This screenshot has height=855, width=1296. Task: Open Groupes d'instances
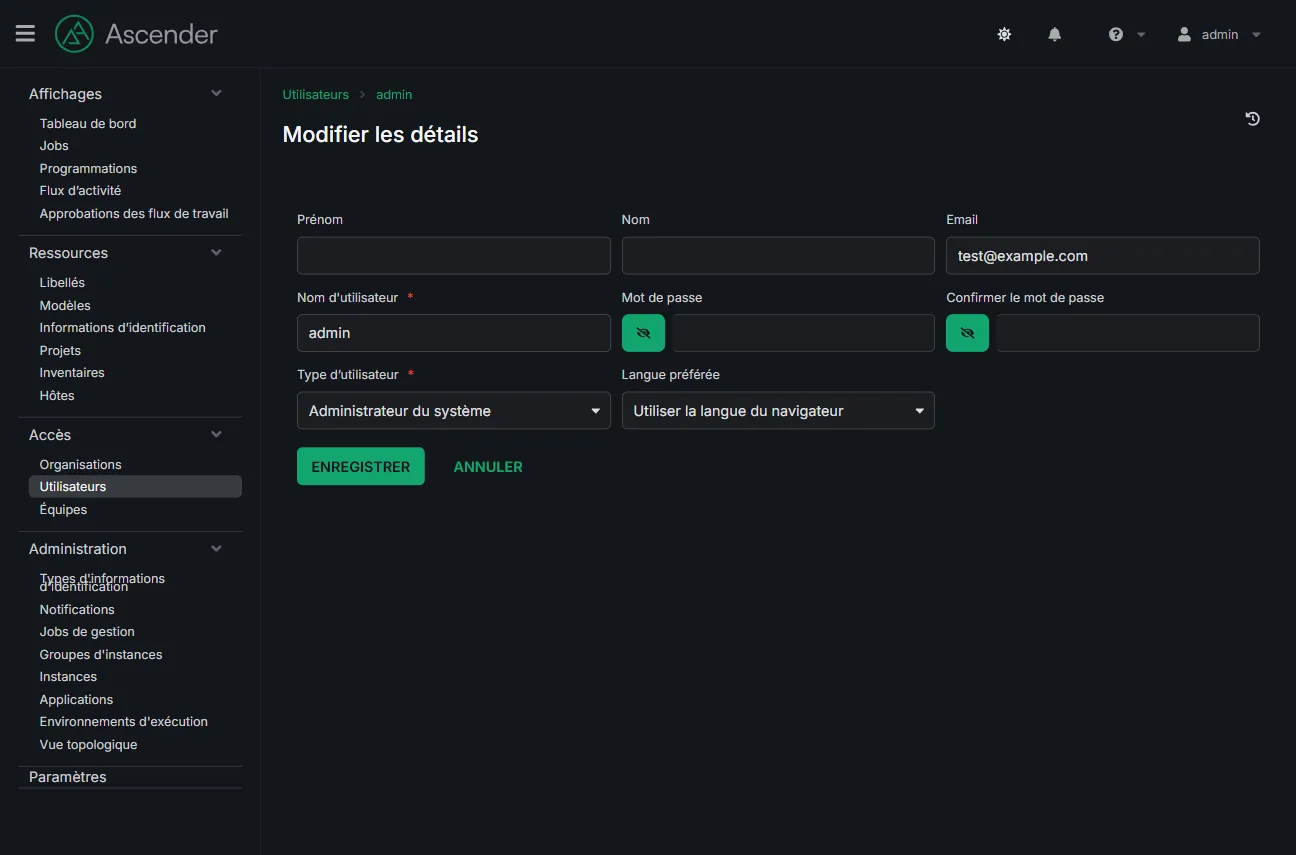coord(101,654)
